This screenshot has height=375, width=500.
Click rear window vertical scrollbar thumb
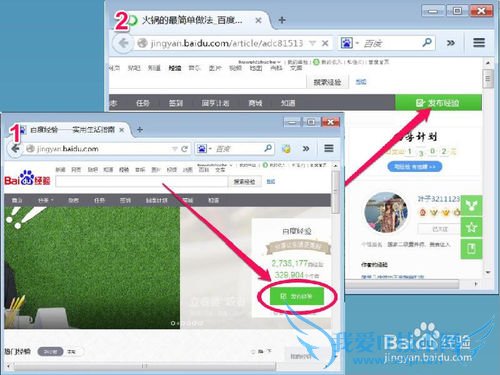point(487,79)
